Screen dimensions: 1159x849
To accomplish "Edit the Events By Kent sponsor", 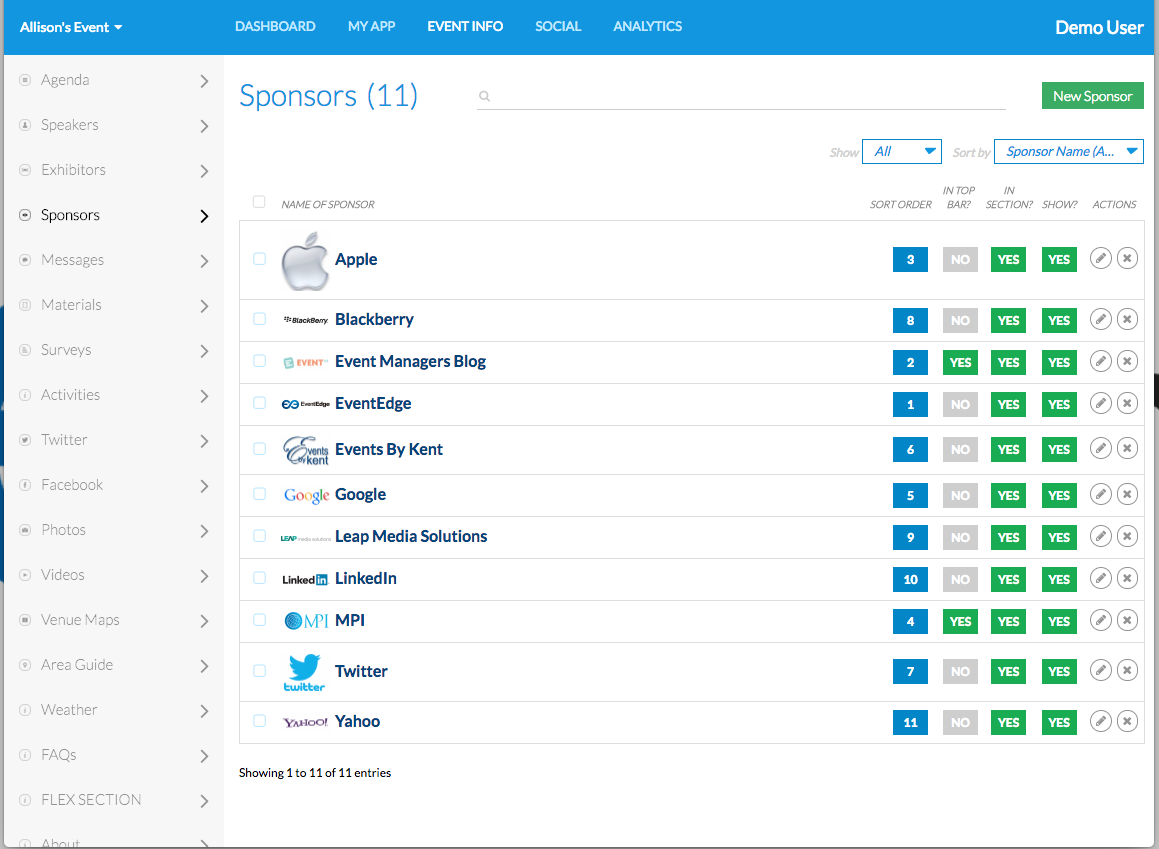I will point(1101,449).
